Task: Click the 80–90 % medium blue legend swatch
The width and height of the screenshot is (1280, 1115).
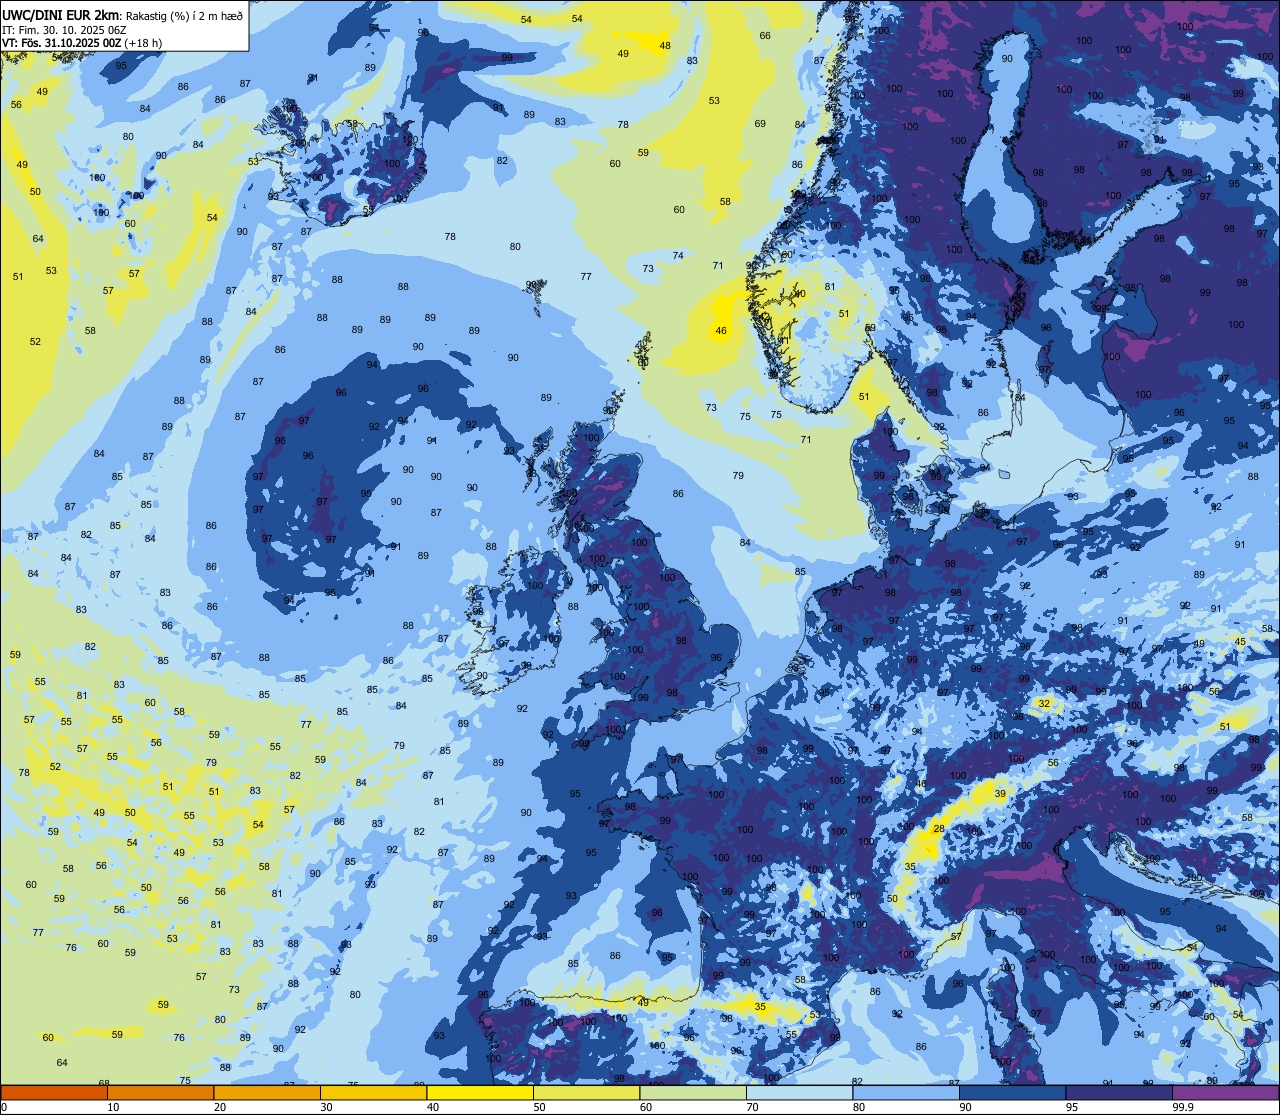Action: coord(906,1092)
